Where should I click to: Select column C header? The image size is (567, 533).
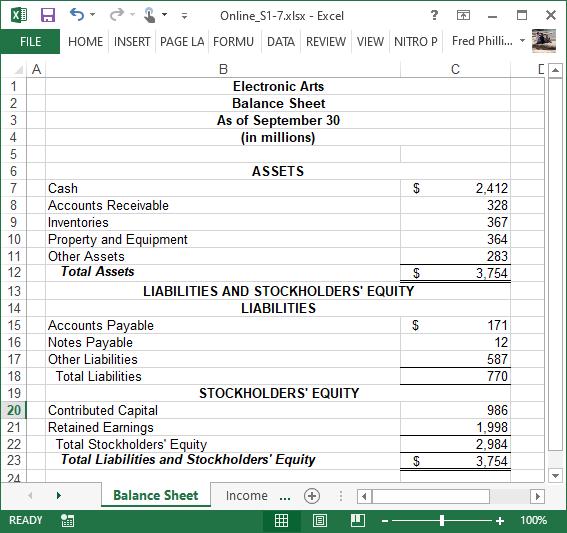coord(455,69)
